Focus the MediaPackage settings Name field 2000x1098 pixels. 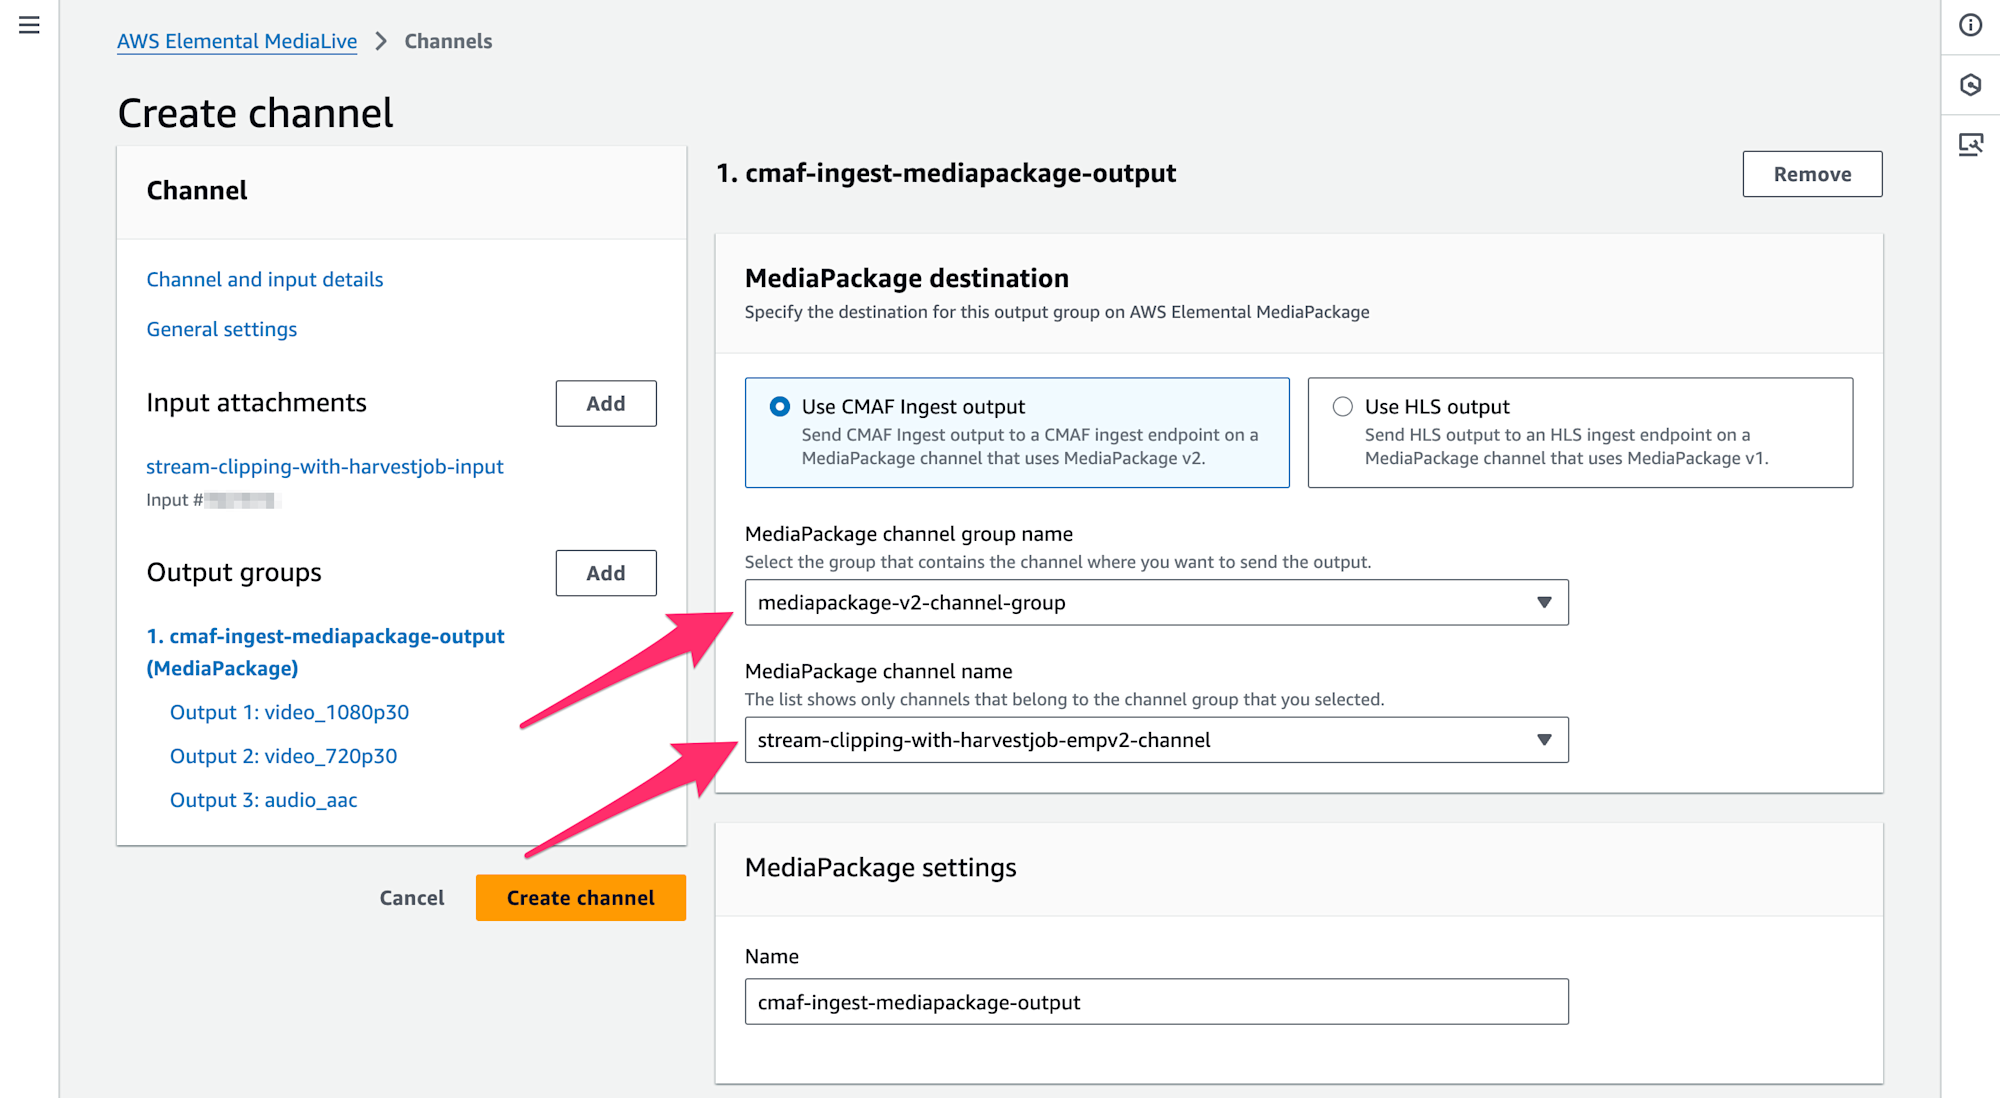click(1156, 1002)
